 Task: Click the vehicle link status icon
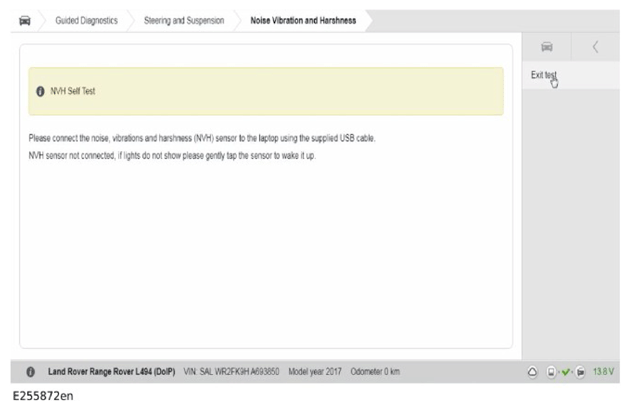point(580,372)
